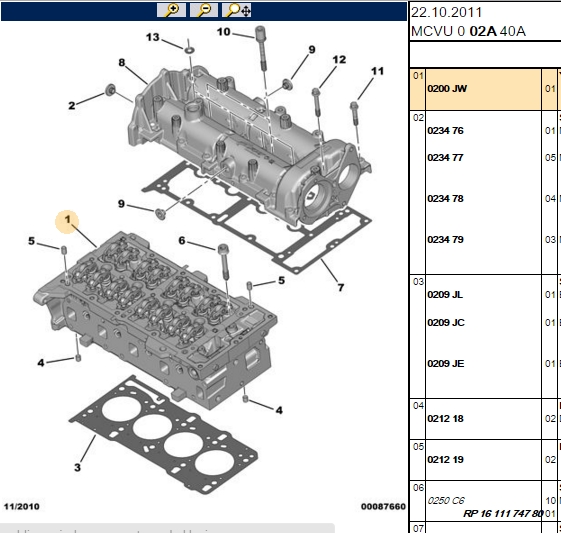Screen dimensions: 561x533
Task: Select callout number 12 on diagram
Action: 339,59
